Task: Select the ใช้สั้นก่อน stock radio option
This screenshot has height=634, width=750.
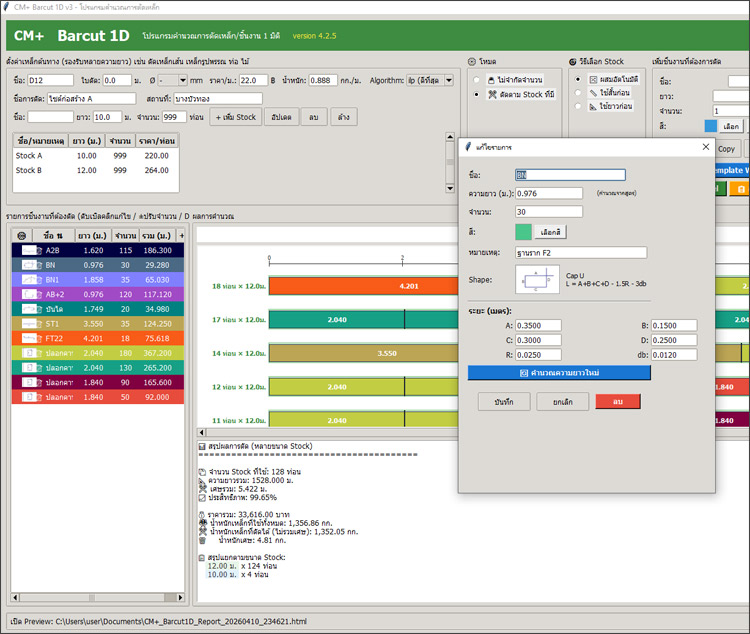Action: point(578,93)
